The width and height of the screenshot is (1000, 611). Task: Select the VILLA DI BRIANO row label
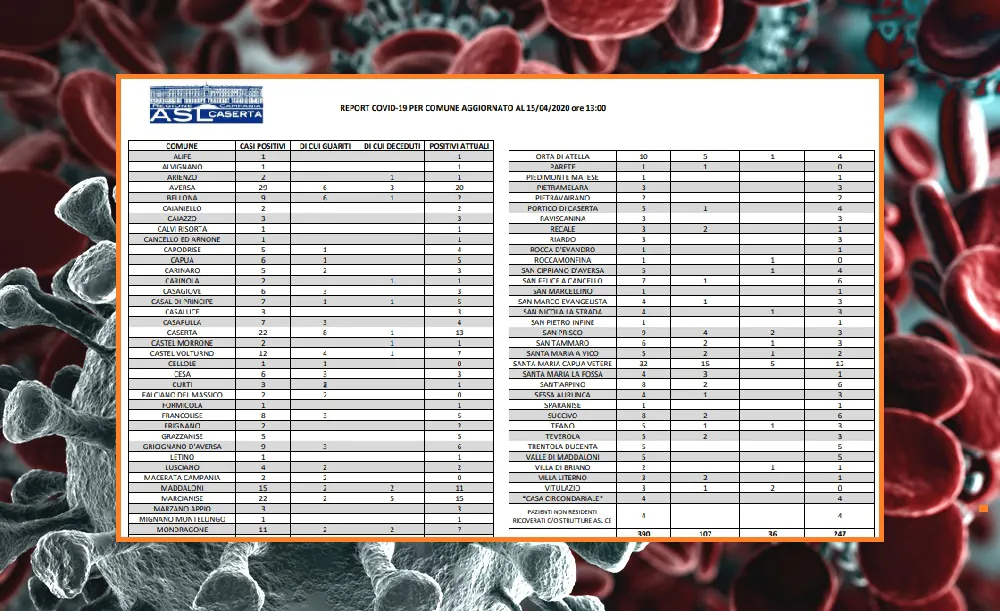pyautogui.click(x=562, y=467)
